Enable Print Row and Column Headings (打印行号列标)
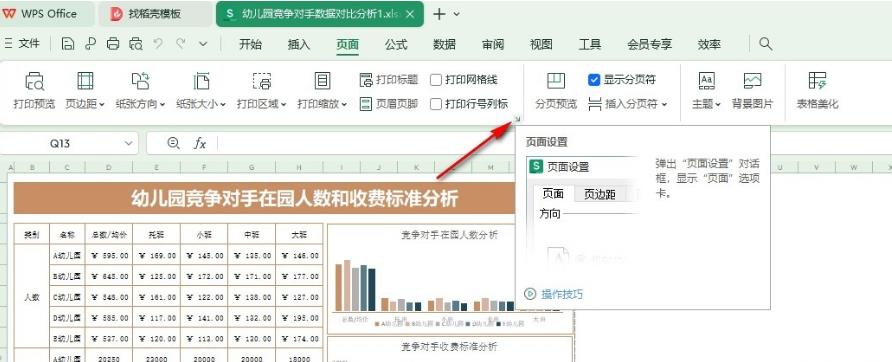892x362 pixels. (436, 104)
